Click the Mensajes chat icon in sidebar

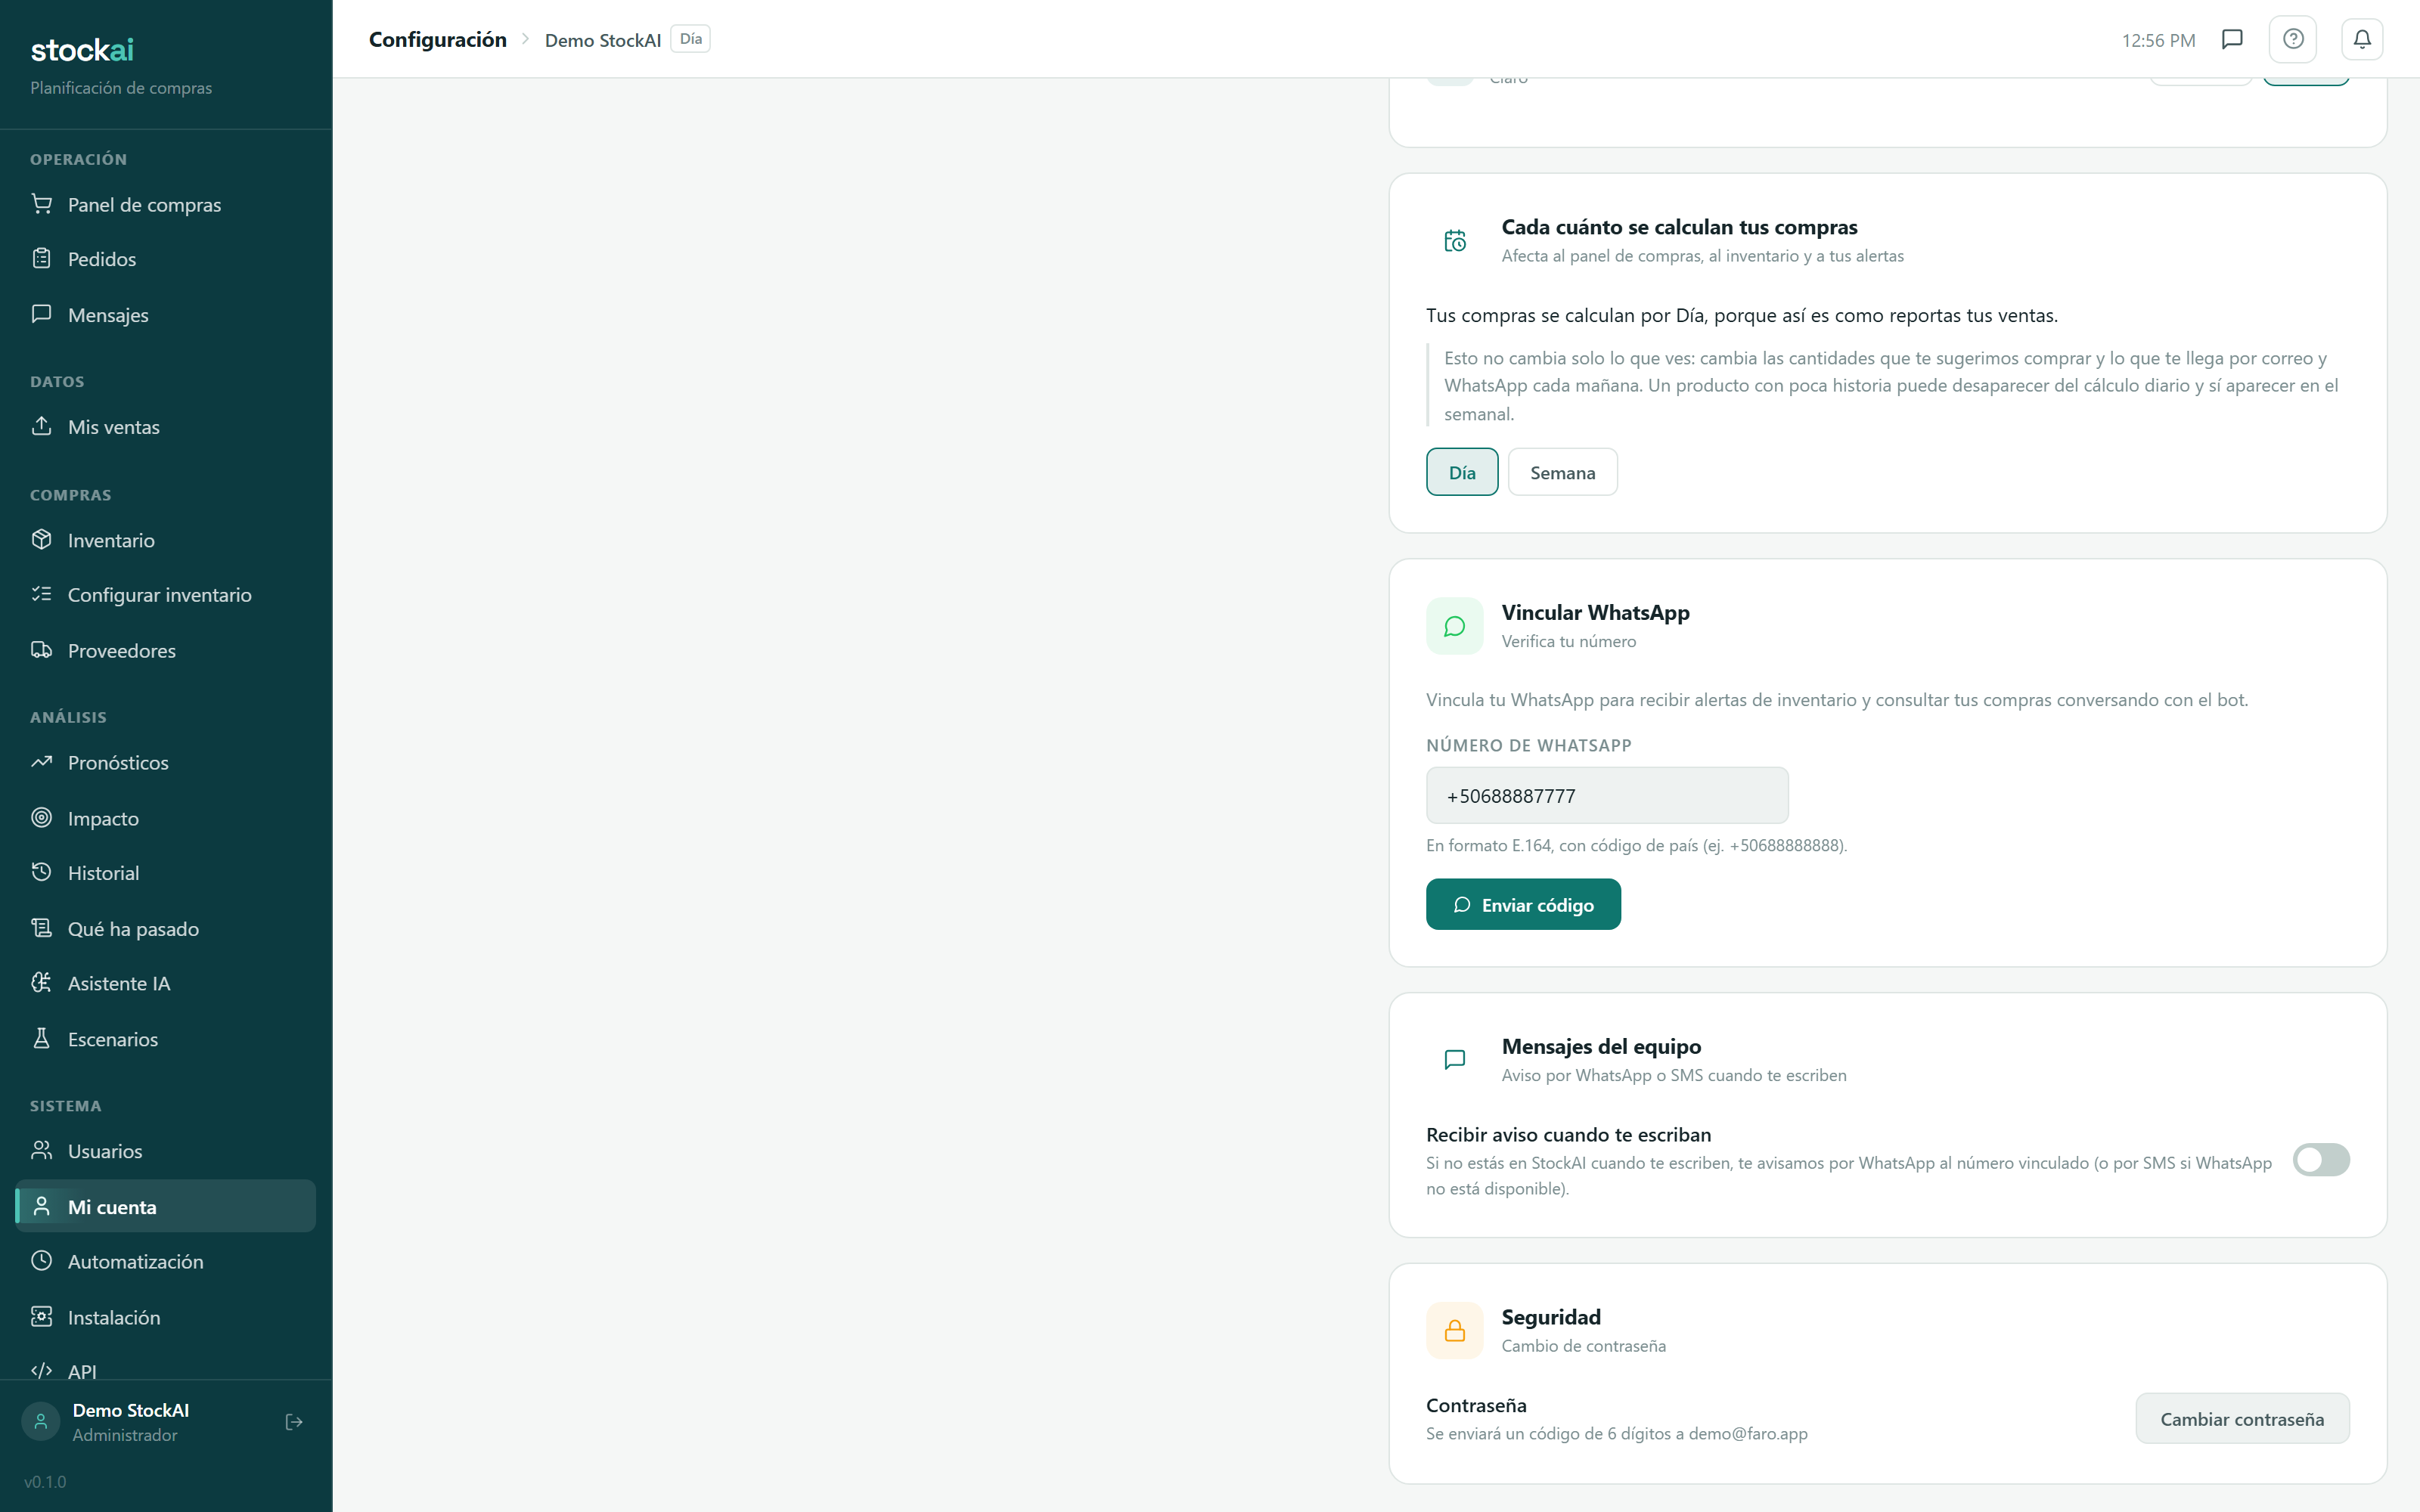tap(41, 314)
